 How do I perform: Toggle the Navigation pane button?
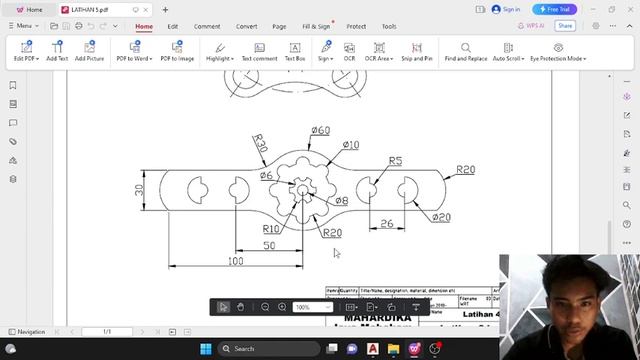click(27, 332)
